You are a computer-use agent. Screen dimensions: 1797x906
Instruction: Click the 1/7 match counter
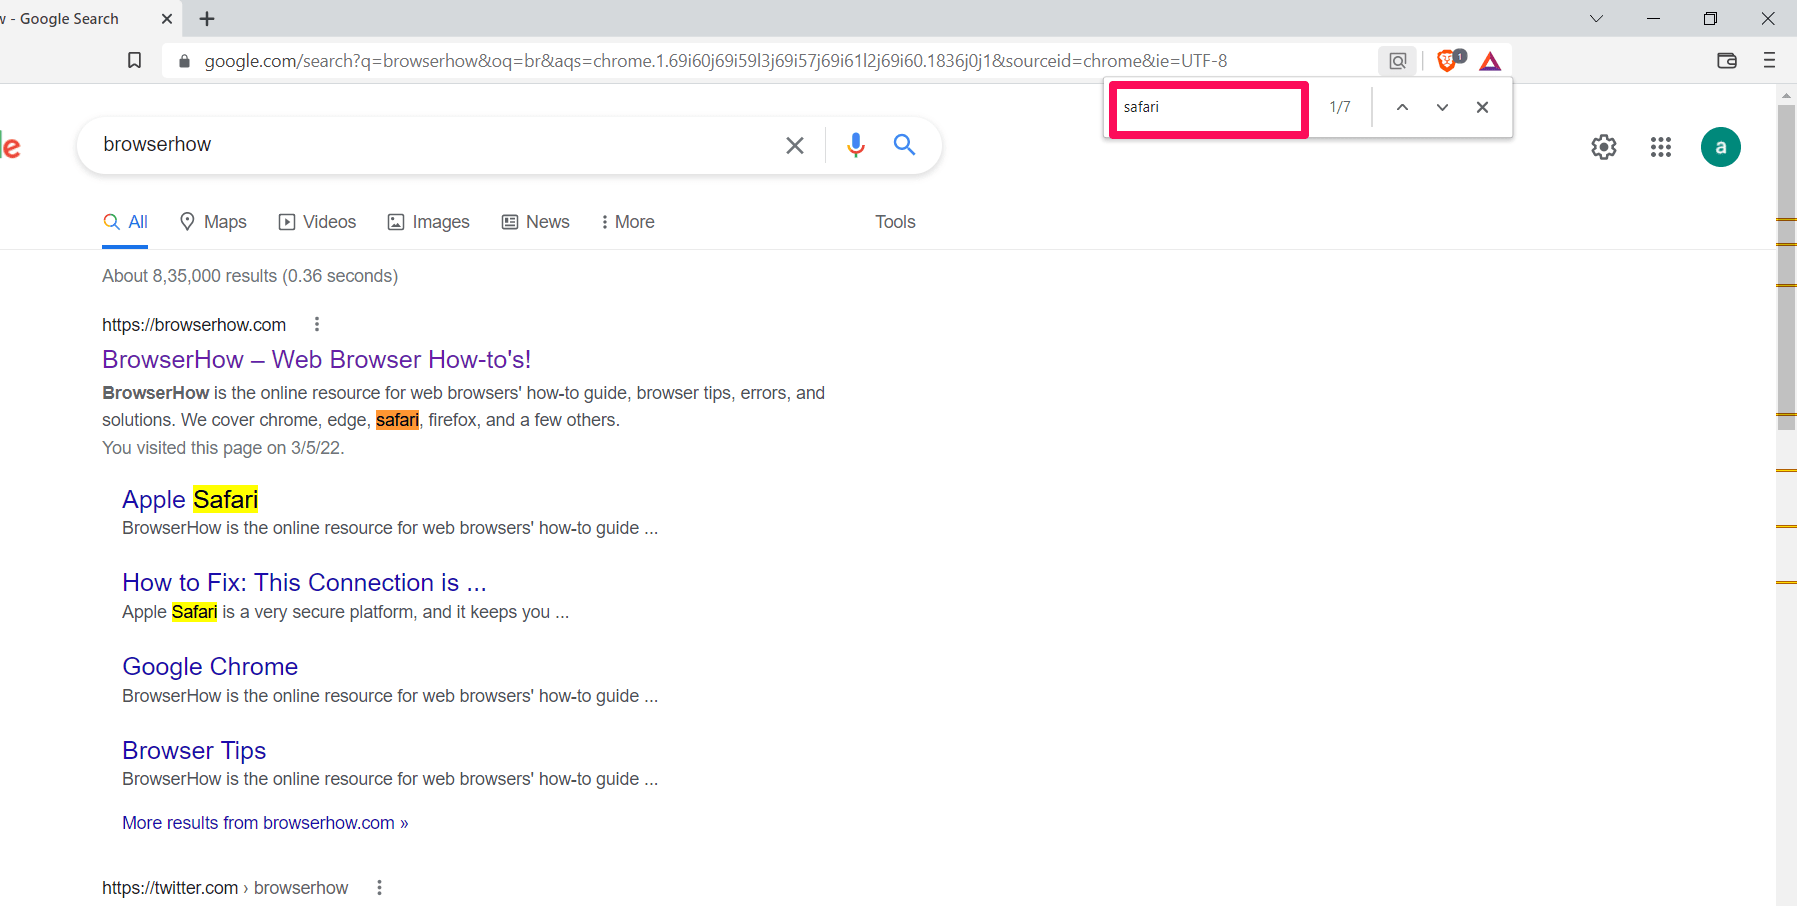point(1340,107)
